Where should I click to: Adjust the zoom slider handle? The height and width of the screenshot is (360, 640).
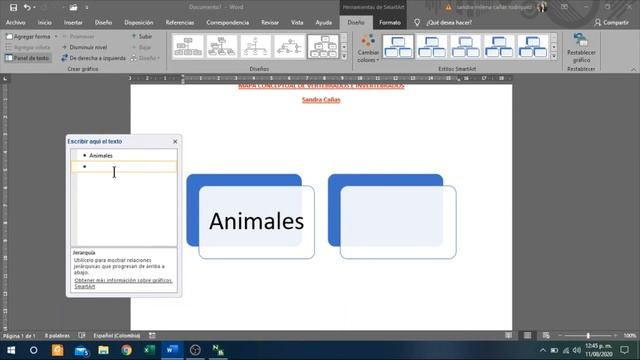pyautogui.click(x=588, y=336)
